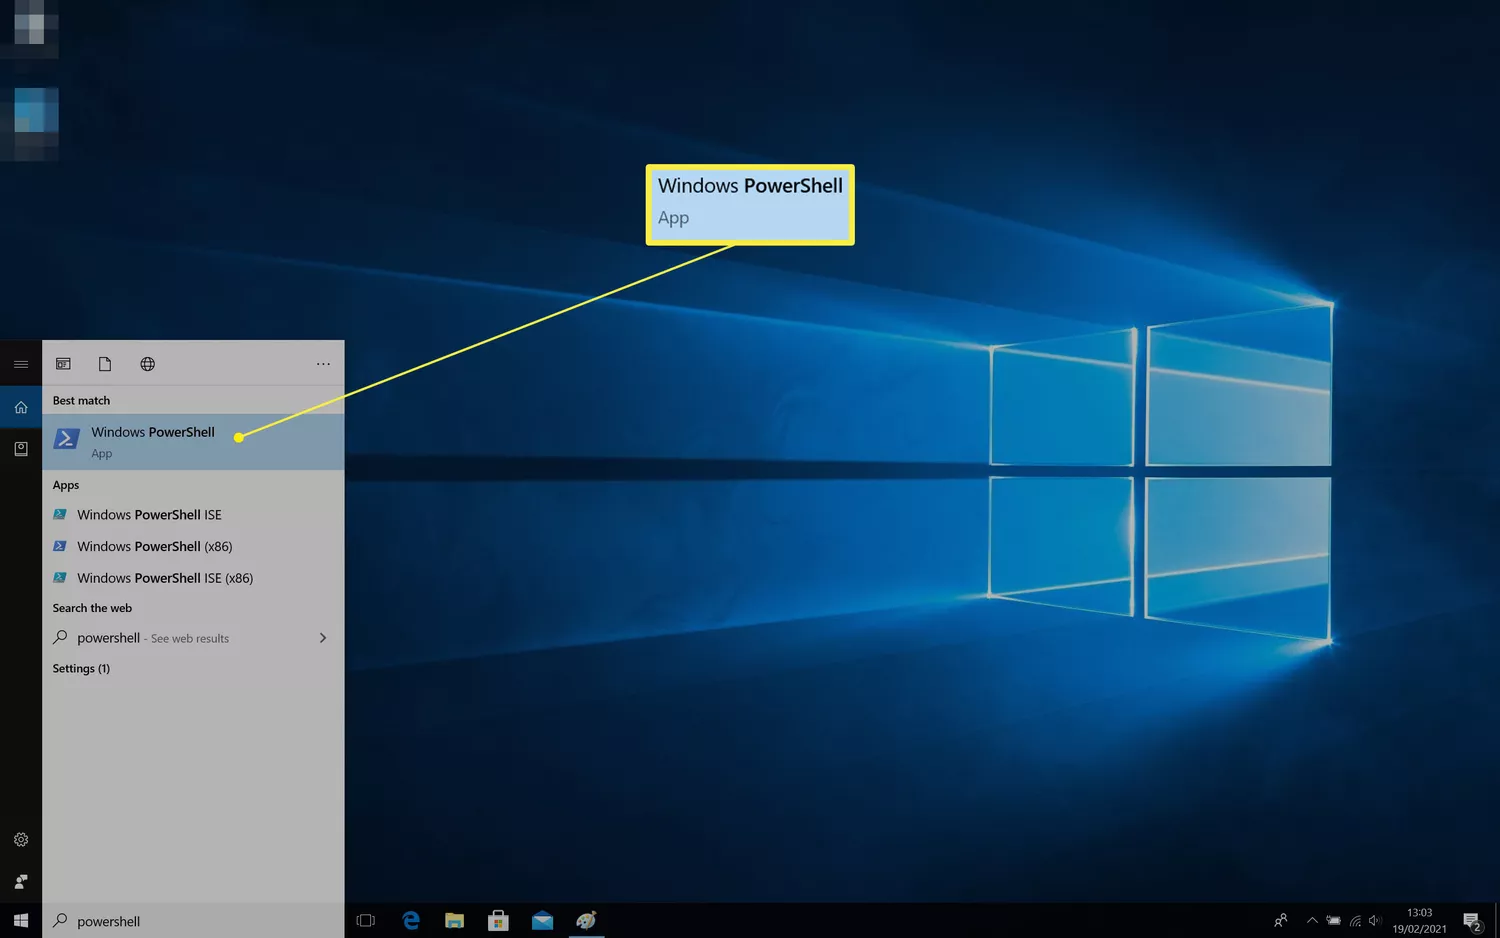Open search settings gear icon
This screenshot has width=1500, height=938.
(x=21, y=840)
